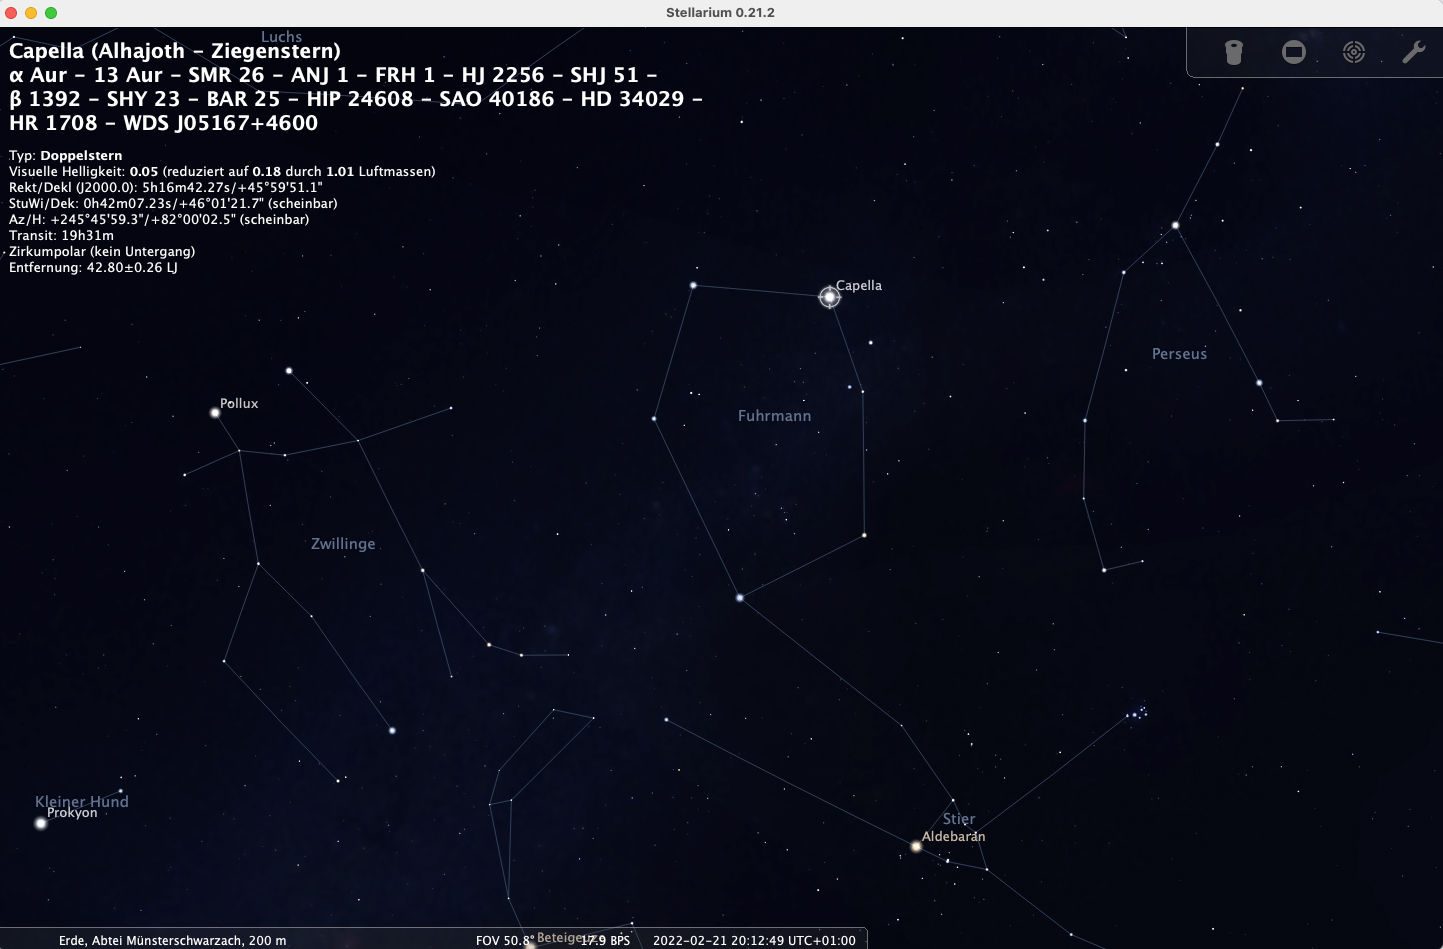
Task: Select the Prokyon star
Action: click(x=41, y=823)
